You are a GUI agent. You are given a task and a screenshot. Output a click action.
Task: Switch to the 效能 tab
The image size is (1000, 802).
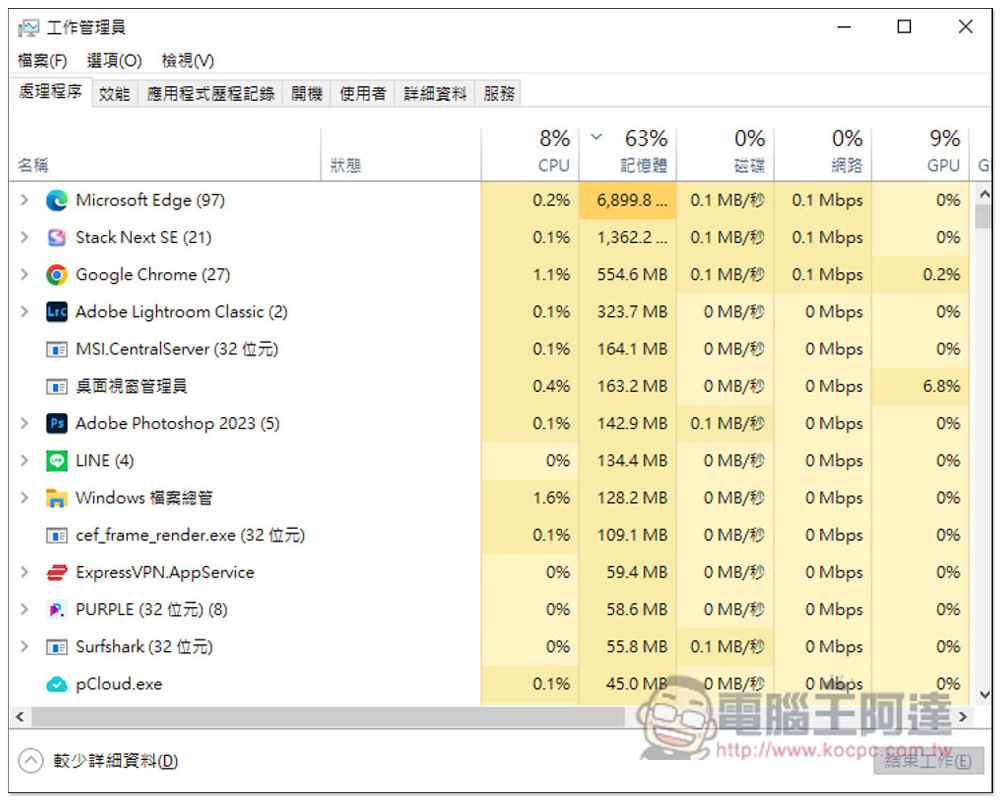pos(115,94)
